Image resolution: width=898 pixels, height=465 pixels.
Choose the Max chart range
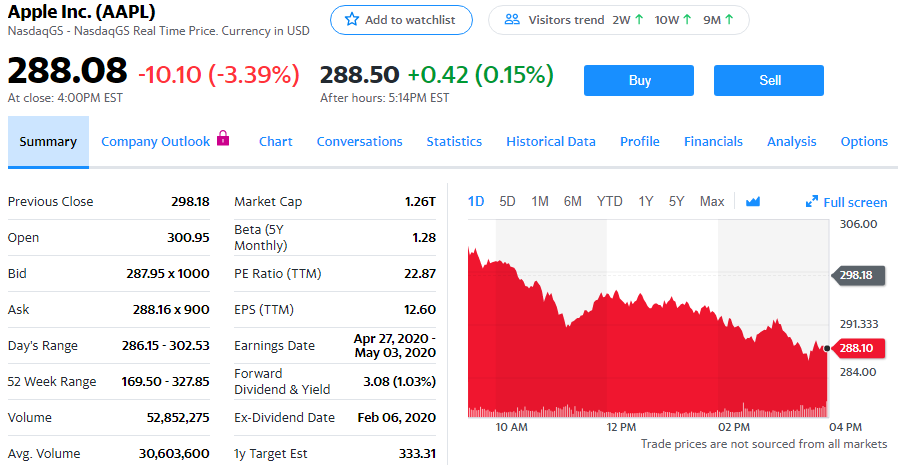click(x=711, y=202)
